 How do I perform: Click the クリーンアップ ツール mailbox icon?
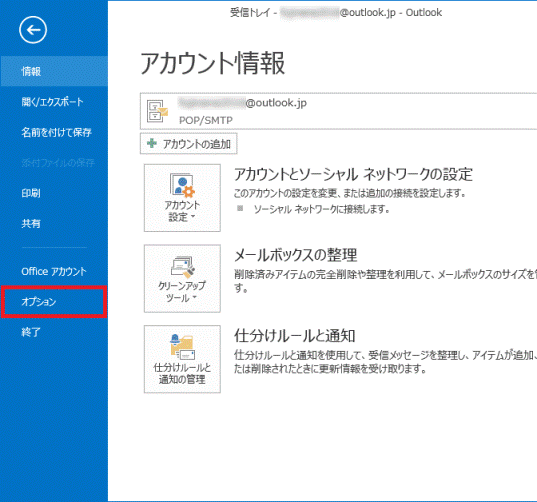(183, 267)
